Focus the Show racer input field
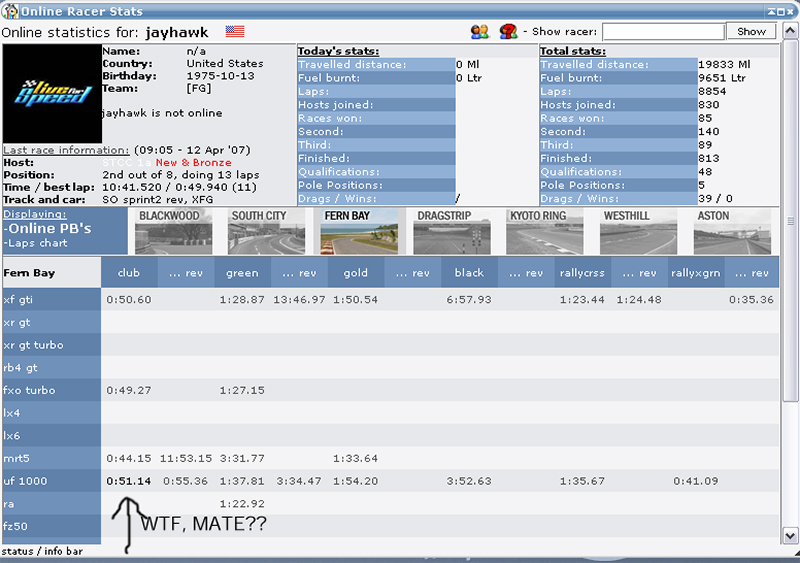800x563 pixels. pos(663,32)
